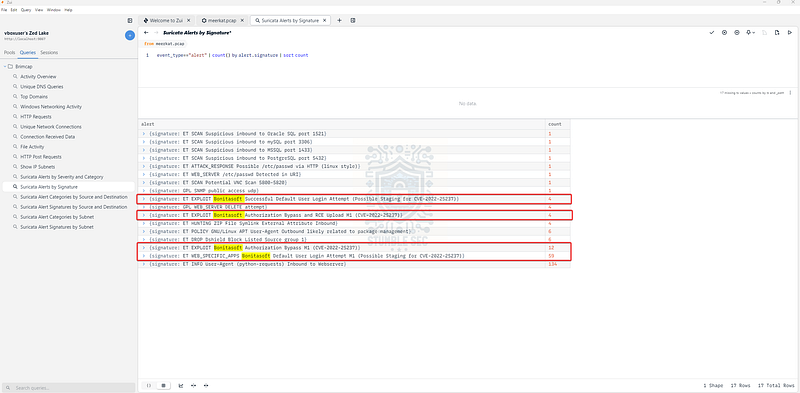Screen dimensions: 800x393
Task: Open the HTTP Requests query
Action: click(x=36, y=117)
